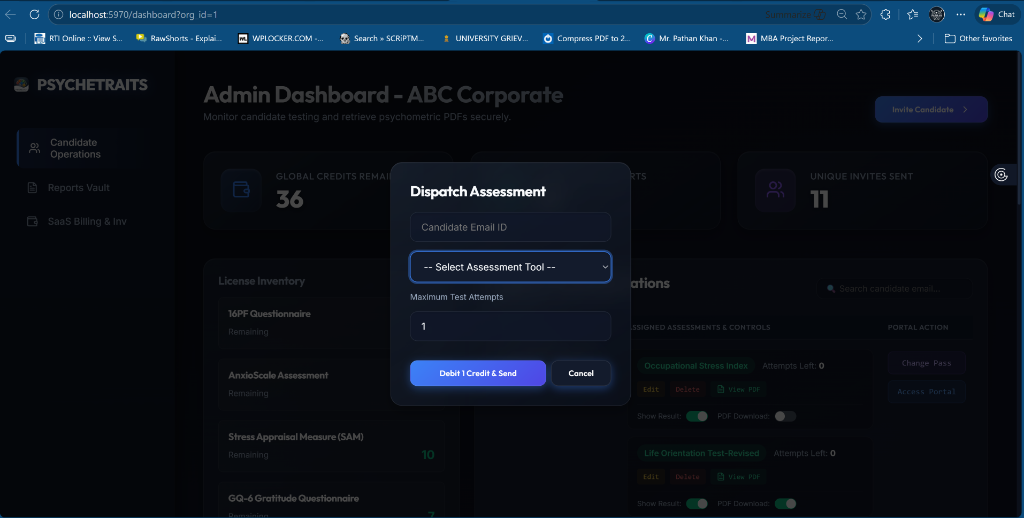Open Reports Vault in sidebar
This screenshot has height=518, width=1024.
point(81,187)
